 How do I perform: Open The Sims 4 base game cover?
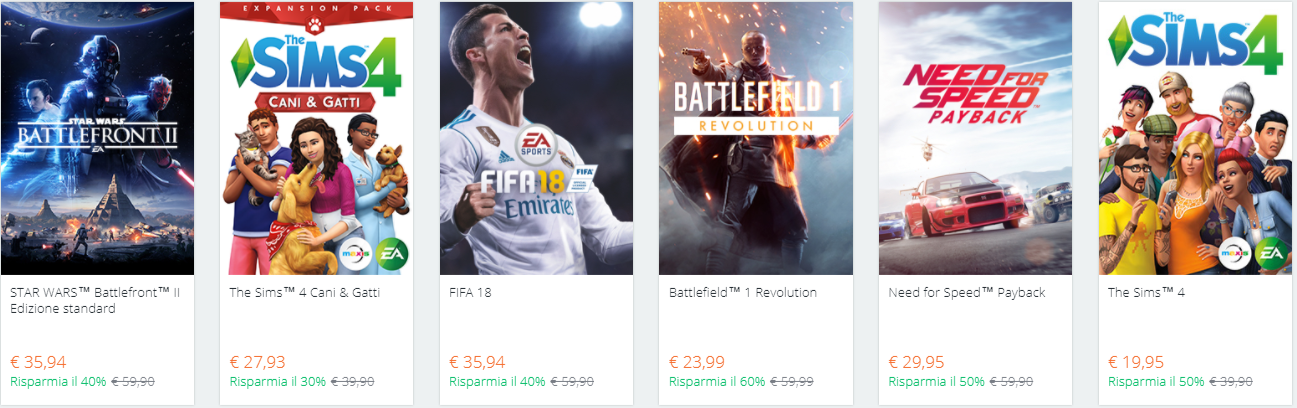(1195, 138)
